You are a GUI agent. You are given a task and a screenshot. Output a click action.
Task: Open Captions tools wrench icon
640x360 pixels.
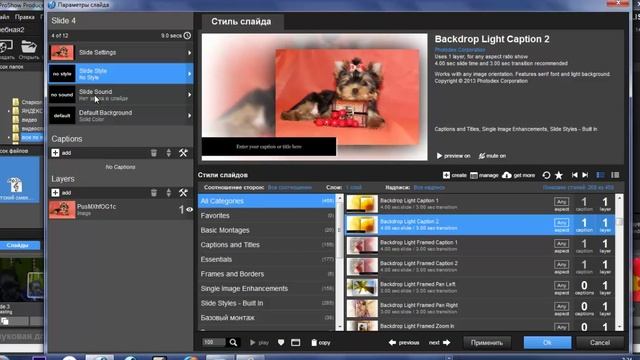pos(183,153)
